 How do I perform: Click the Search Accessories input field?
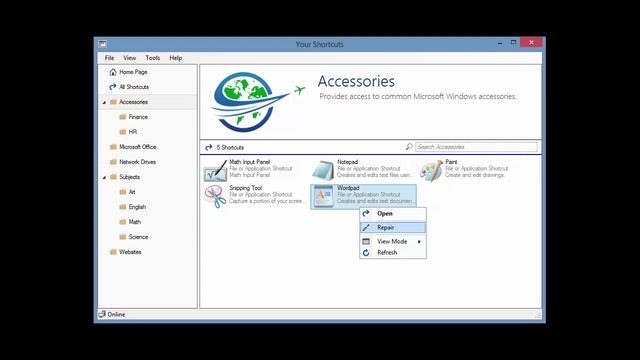[x=476, y=147]
